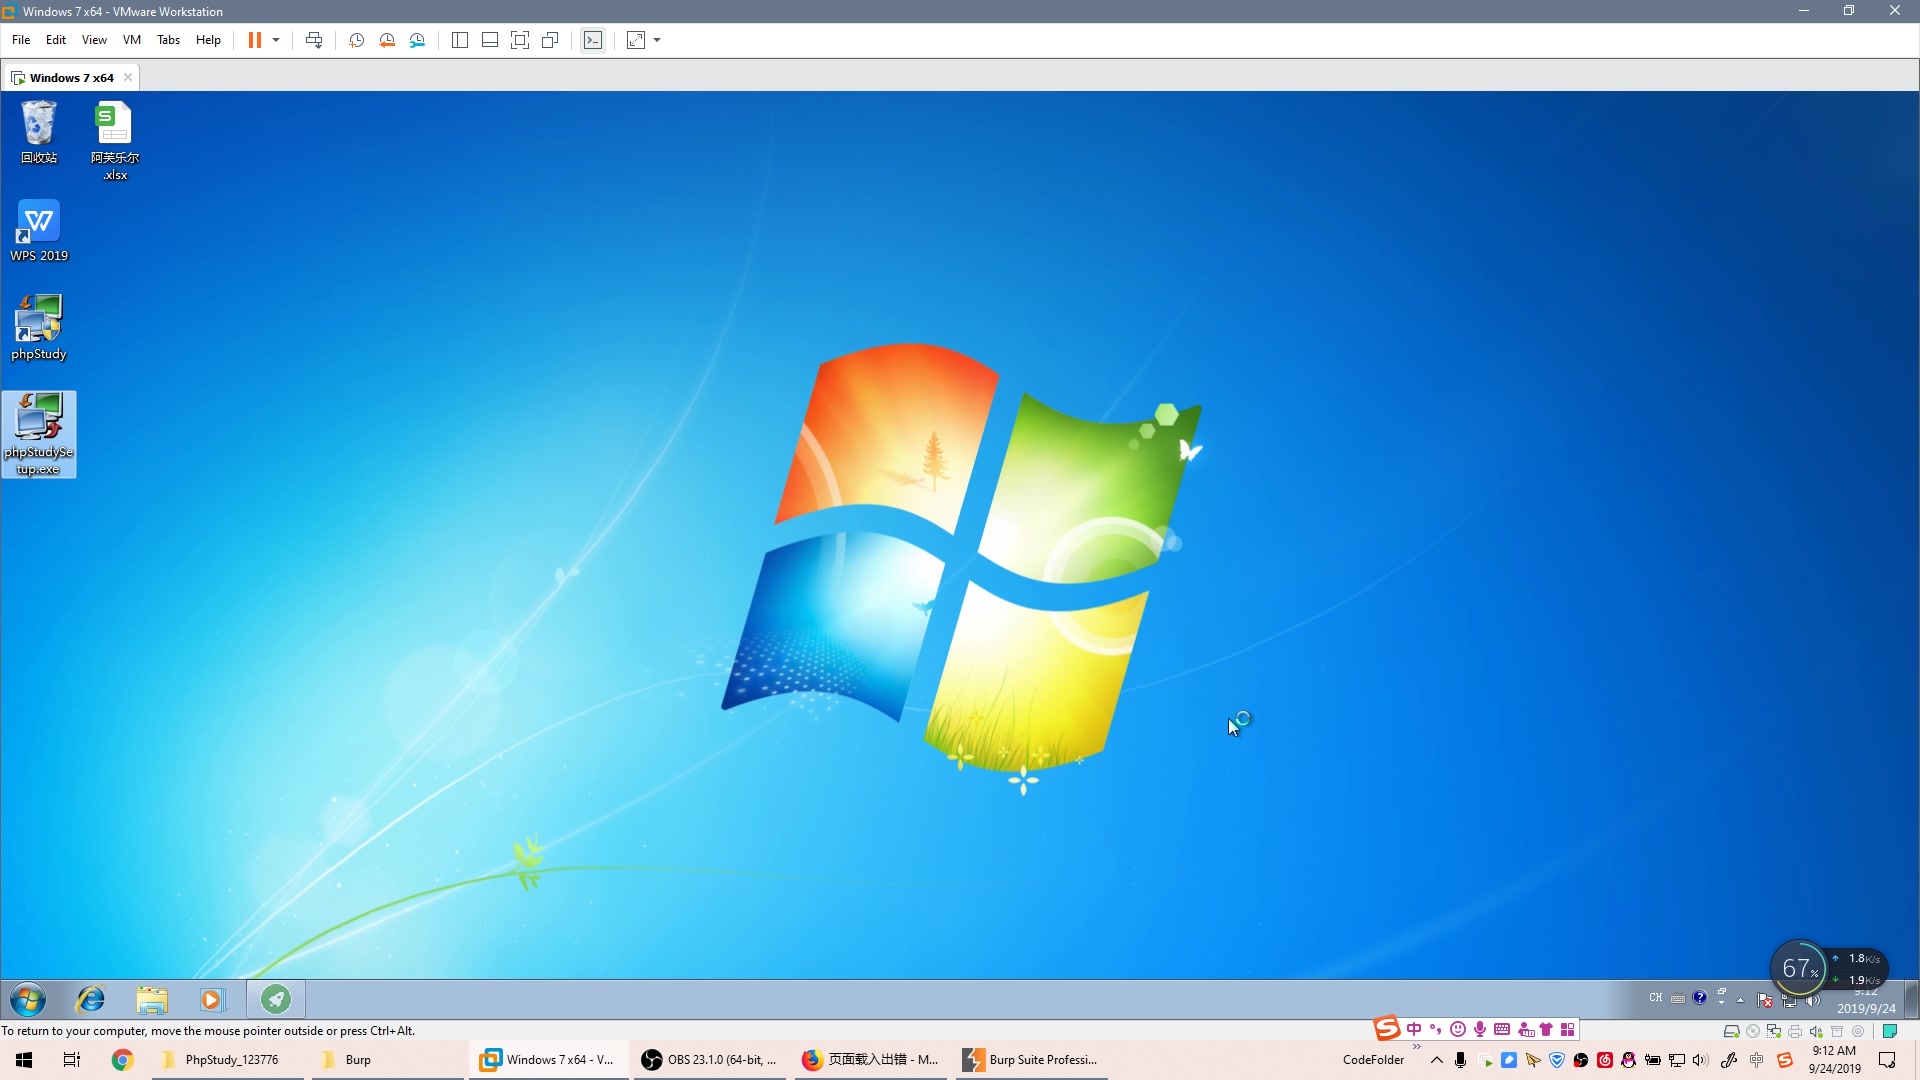
Task: Open Windows Explorer in guest taskbar
Action: coord(152,999)
